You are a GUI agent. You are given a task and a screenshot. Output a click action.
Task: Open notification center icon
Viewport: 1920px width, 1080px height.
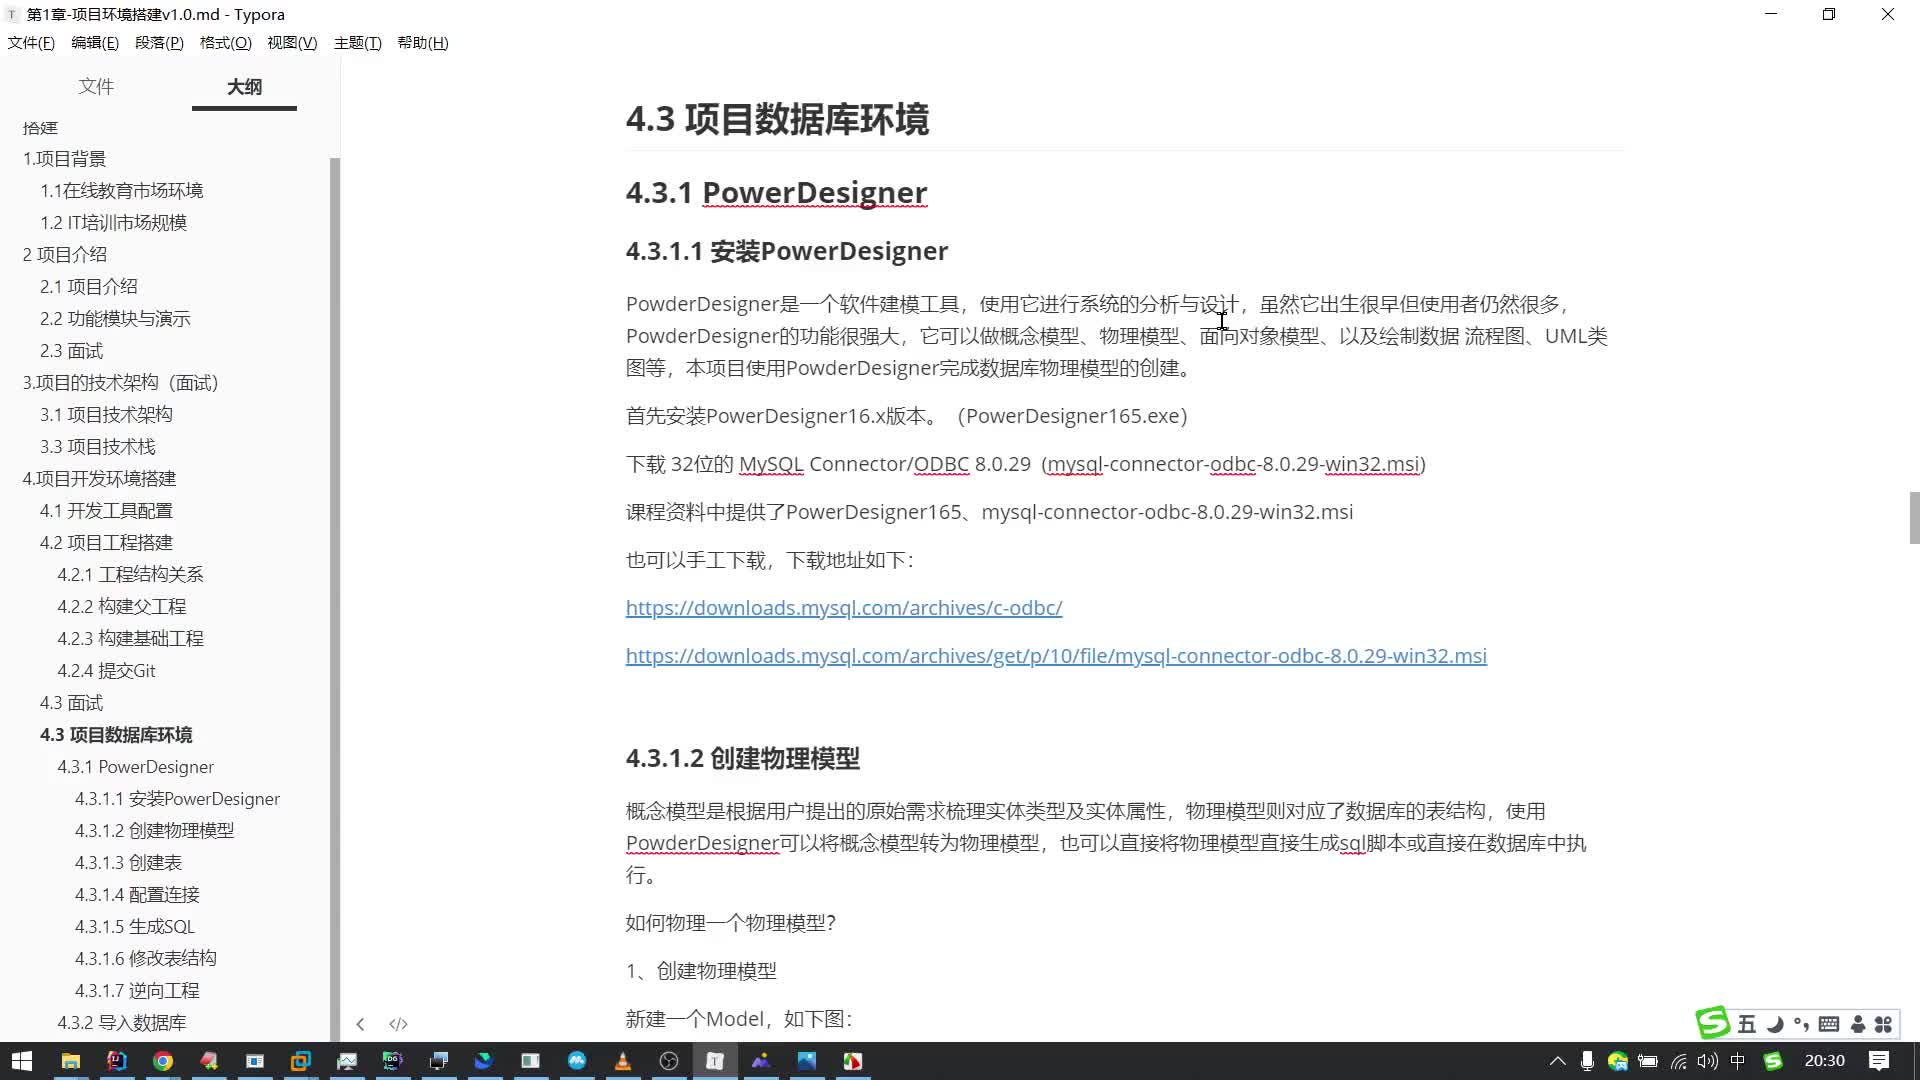[1879, 1061]
